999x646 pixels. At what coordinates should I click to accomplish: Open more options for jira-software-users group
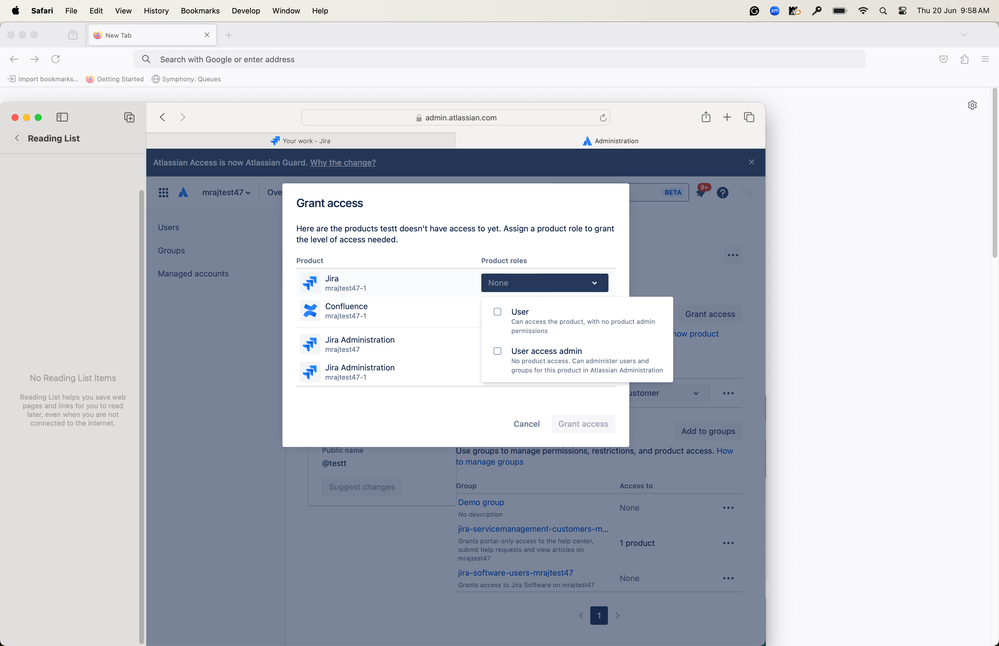(728, 578)
